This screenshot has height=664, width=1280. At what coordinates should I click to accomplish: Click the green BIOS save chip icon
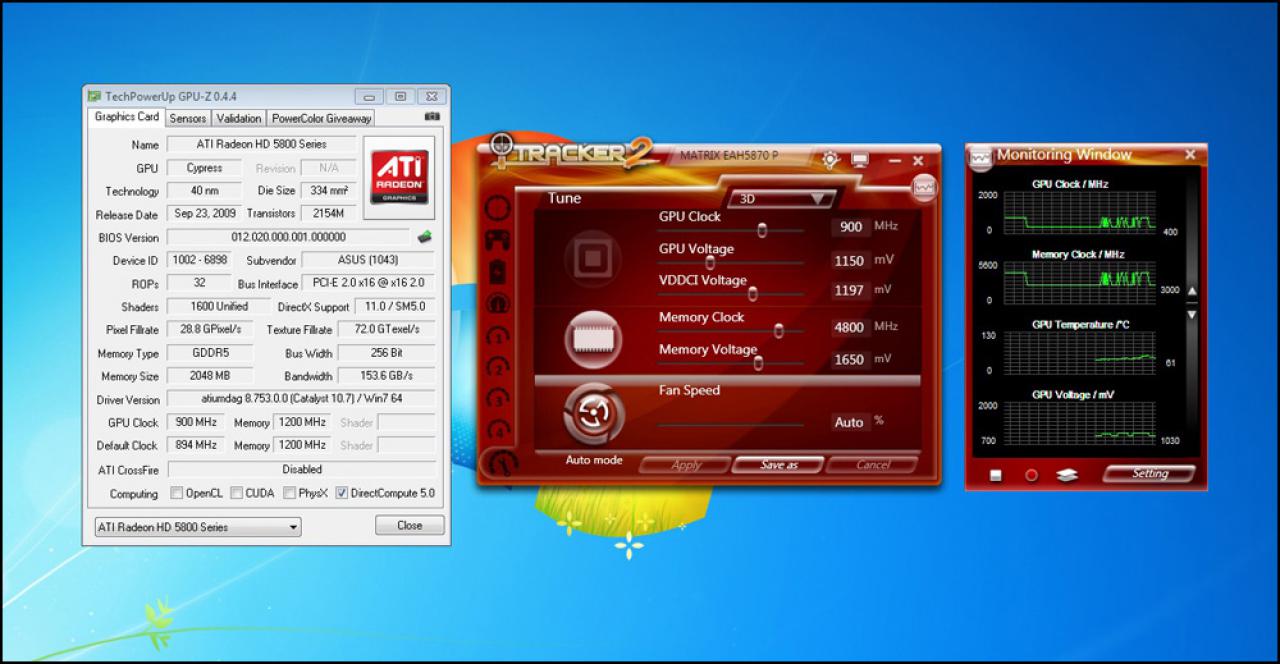(x=425, y=237)
